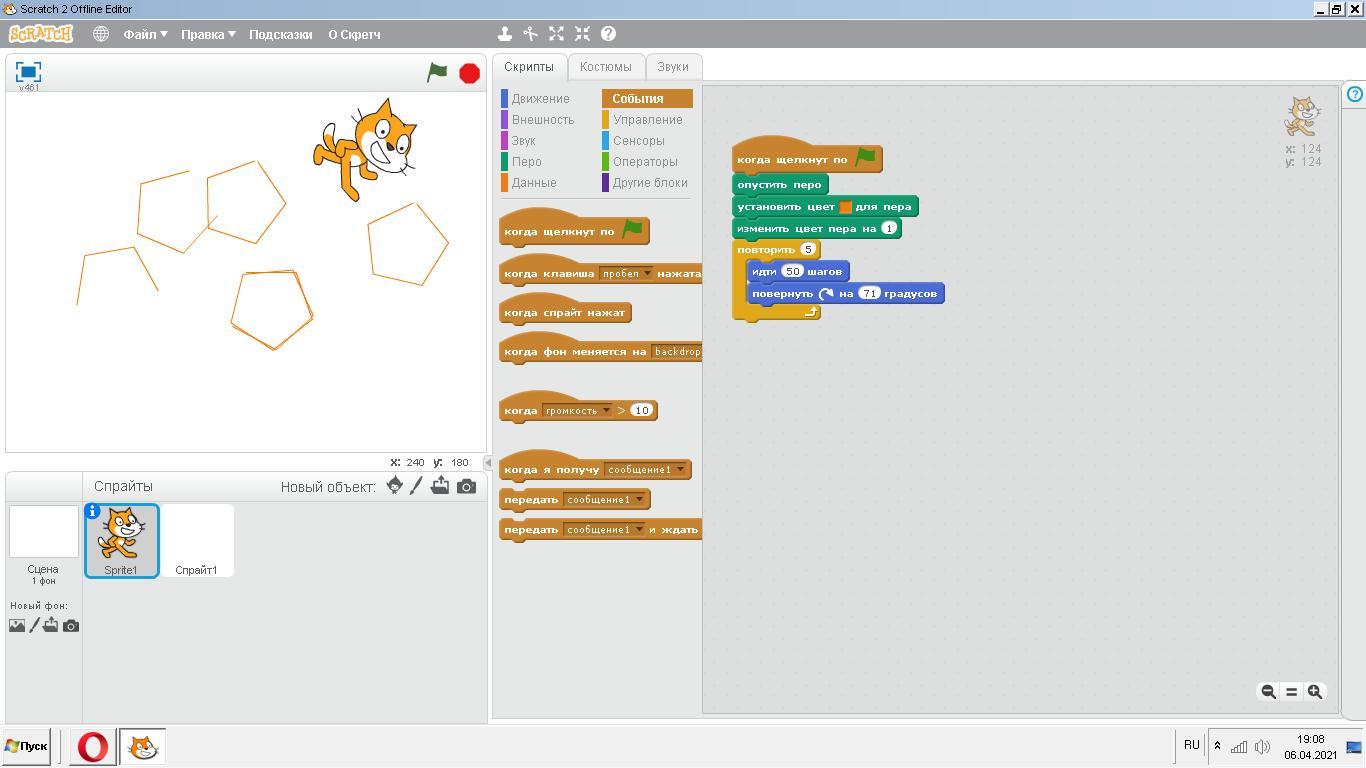Screen dimensions: 1366x768
Task: Select the scissors delete tool in the toolbar
Action: tap(531, 34)
